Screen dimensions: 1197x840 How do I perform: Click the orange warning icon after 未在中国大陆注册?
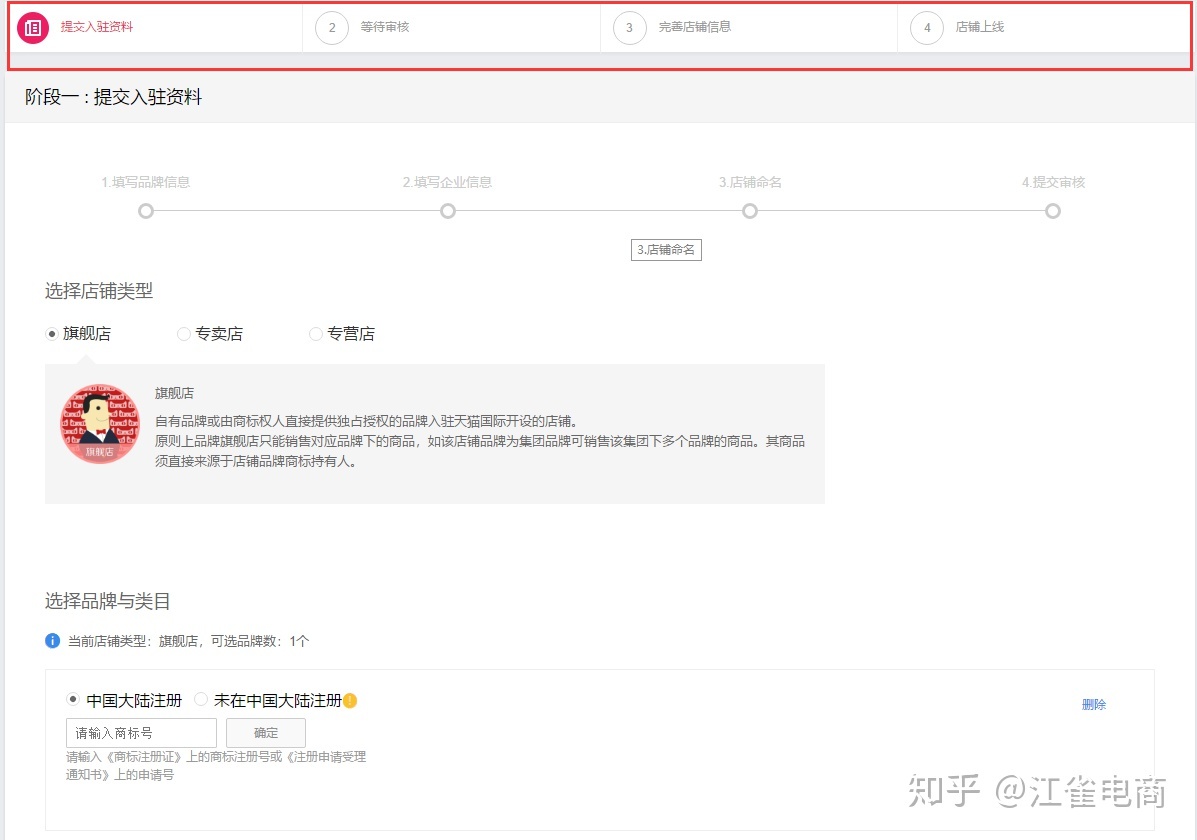click(x=352, y=700)
